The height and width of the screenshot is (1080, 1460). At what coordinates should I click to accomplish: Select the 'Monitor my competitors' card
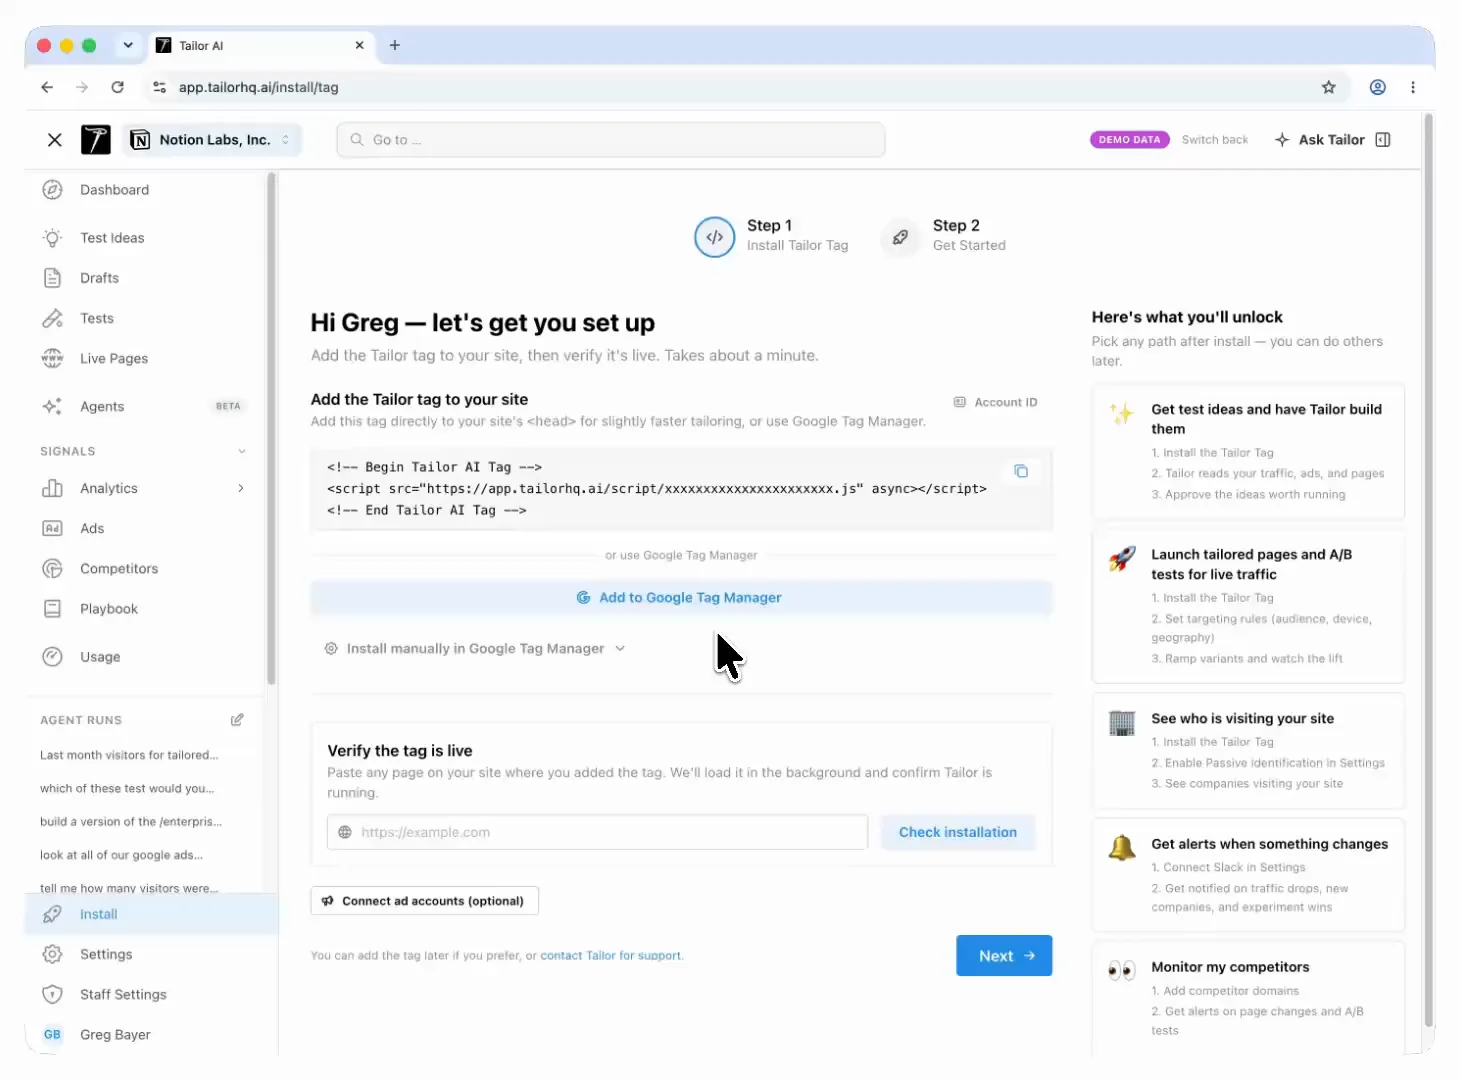tap(1248, 998)
